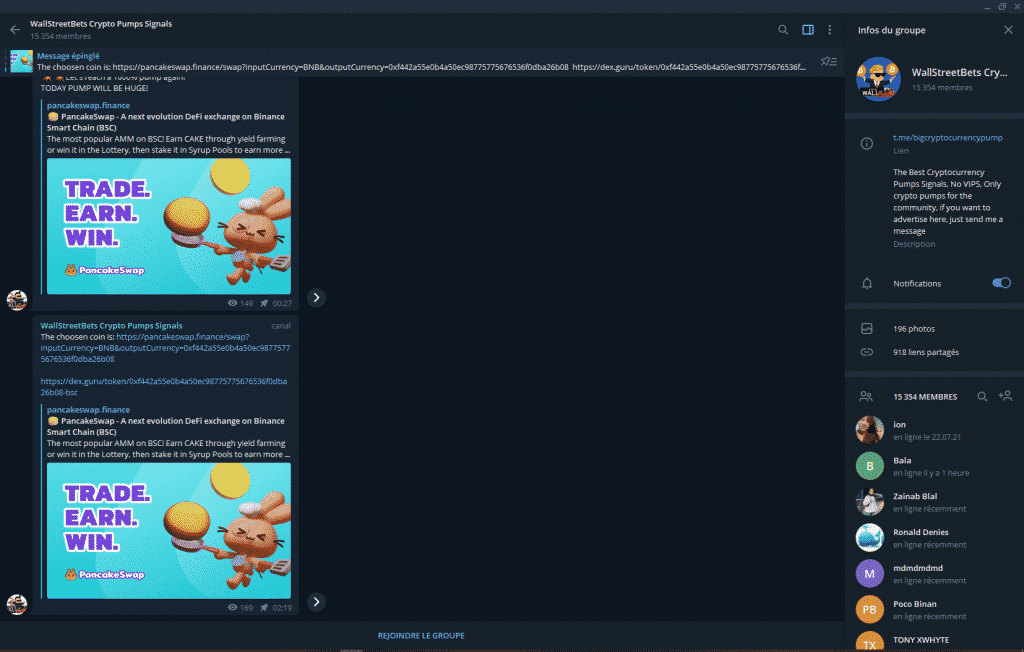The width and height of the screenshot is (1024, 652).
Task: Open member Ronald Denies profile
Action: point(920,532)
